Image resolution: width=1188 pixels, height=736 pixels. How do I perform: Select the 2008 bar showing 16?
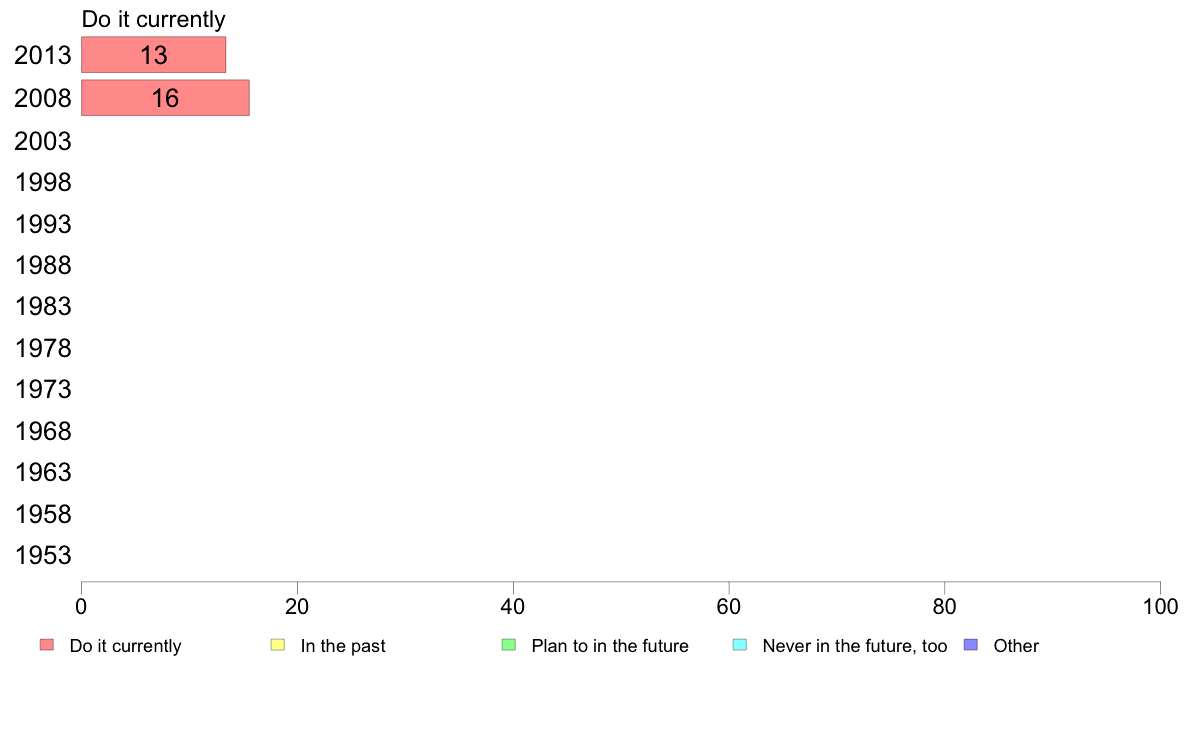(165, 98)
